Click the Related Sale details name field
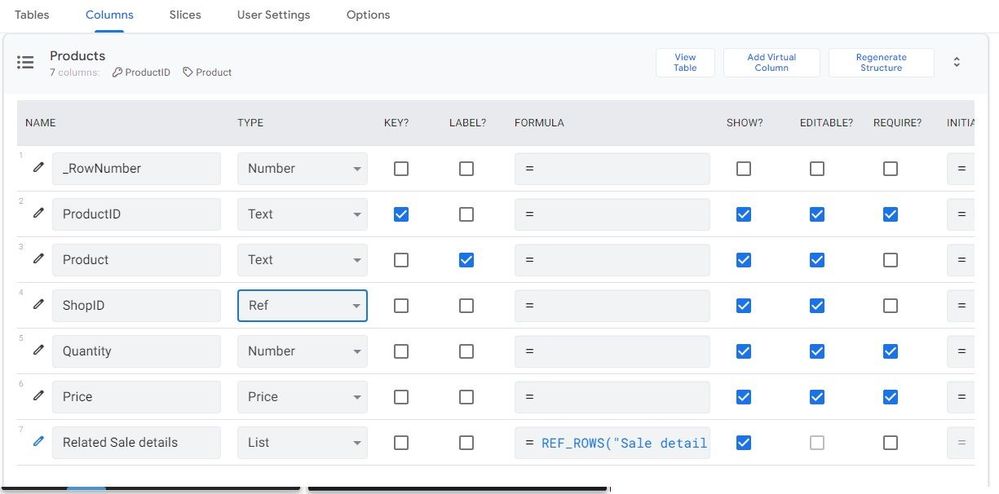This screenshot has width=999, height=494. tap(136, 442)
